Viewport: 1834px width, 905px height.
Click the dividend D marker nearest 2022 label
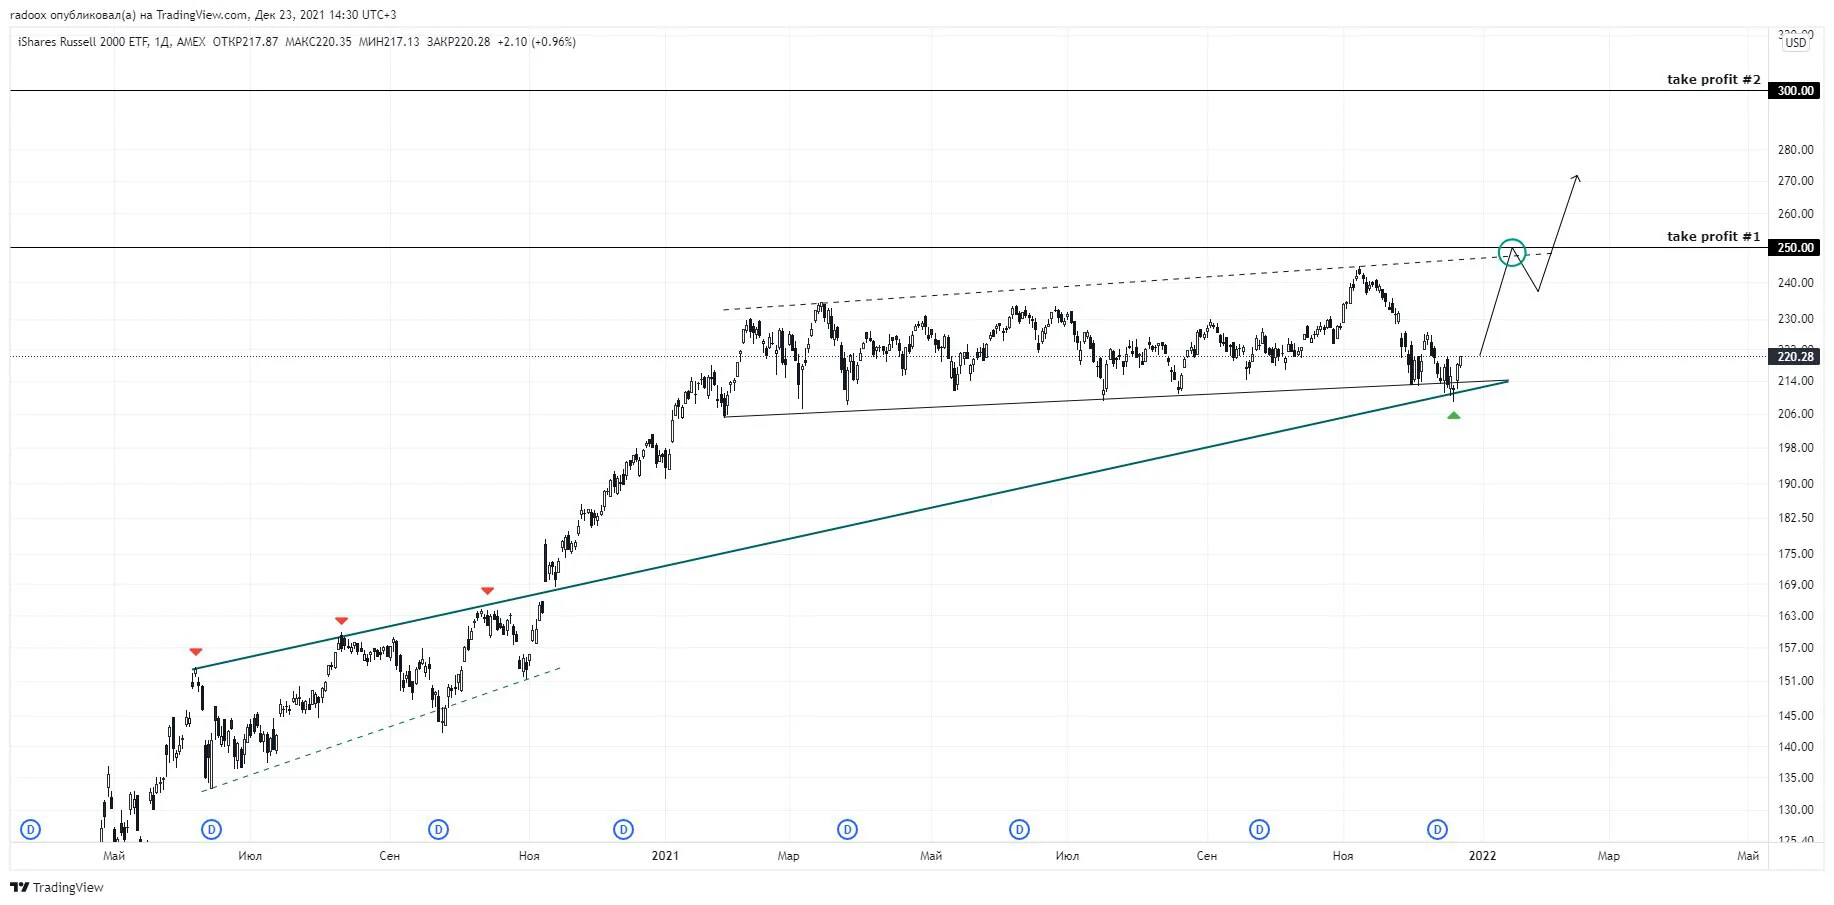[x=1437, y=829]
